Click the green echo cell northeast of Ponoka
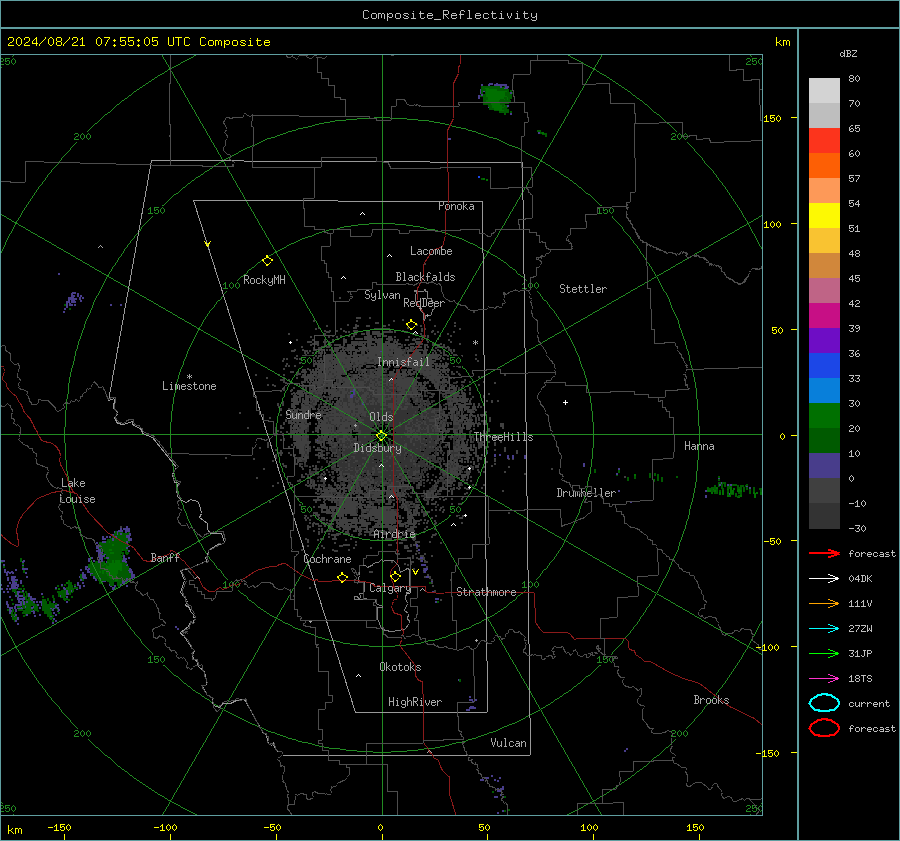 (495, 97)
